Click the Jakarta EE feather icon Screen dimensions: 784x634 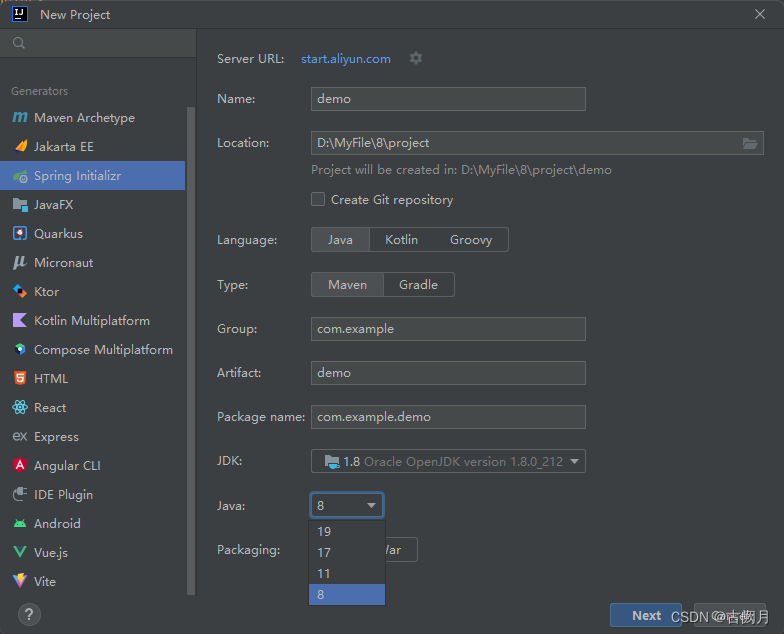click(x=20, y=146)
